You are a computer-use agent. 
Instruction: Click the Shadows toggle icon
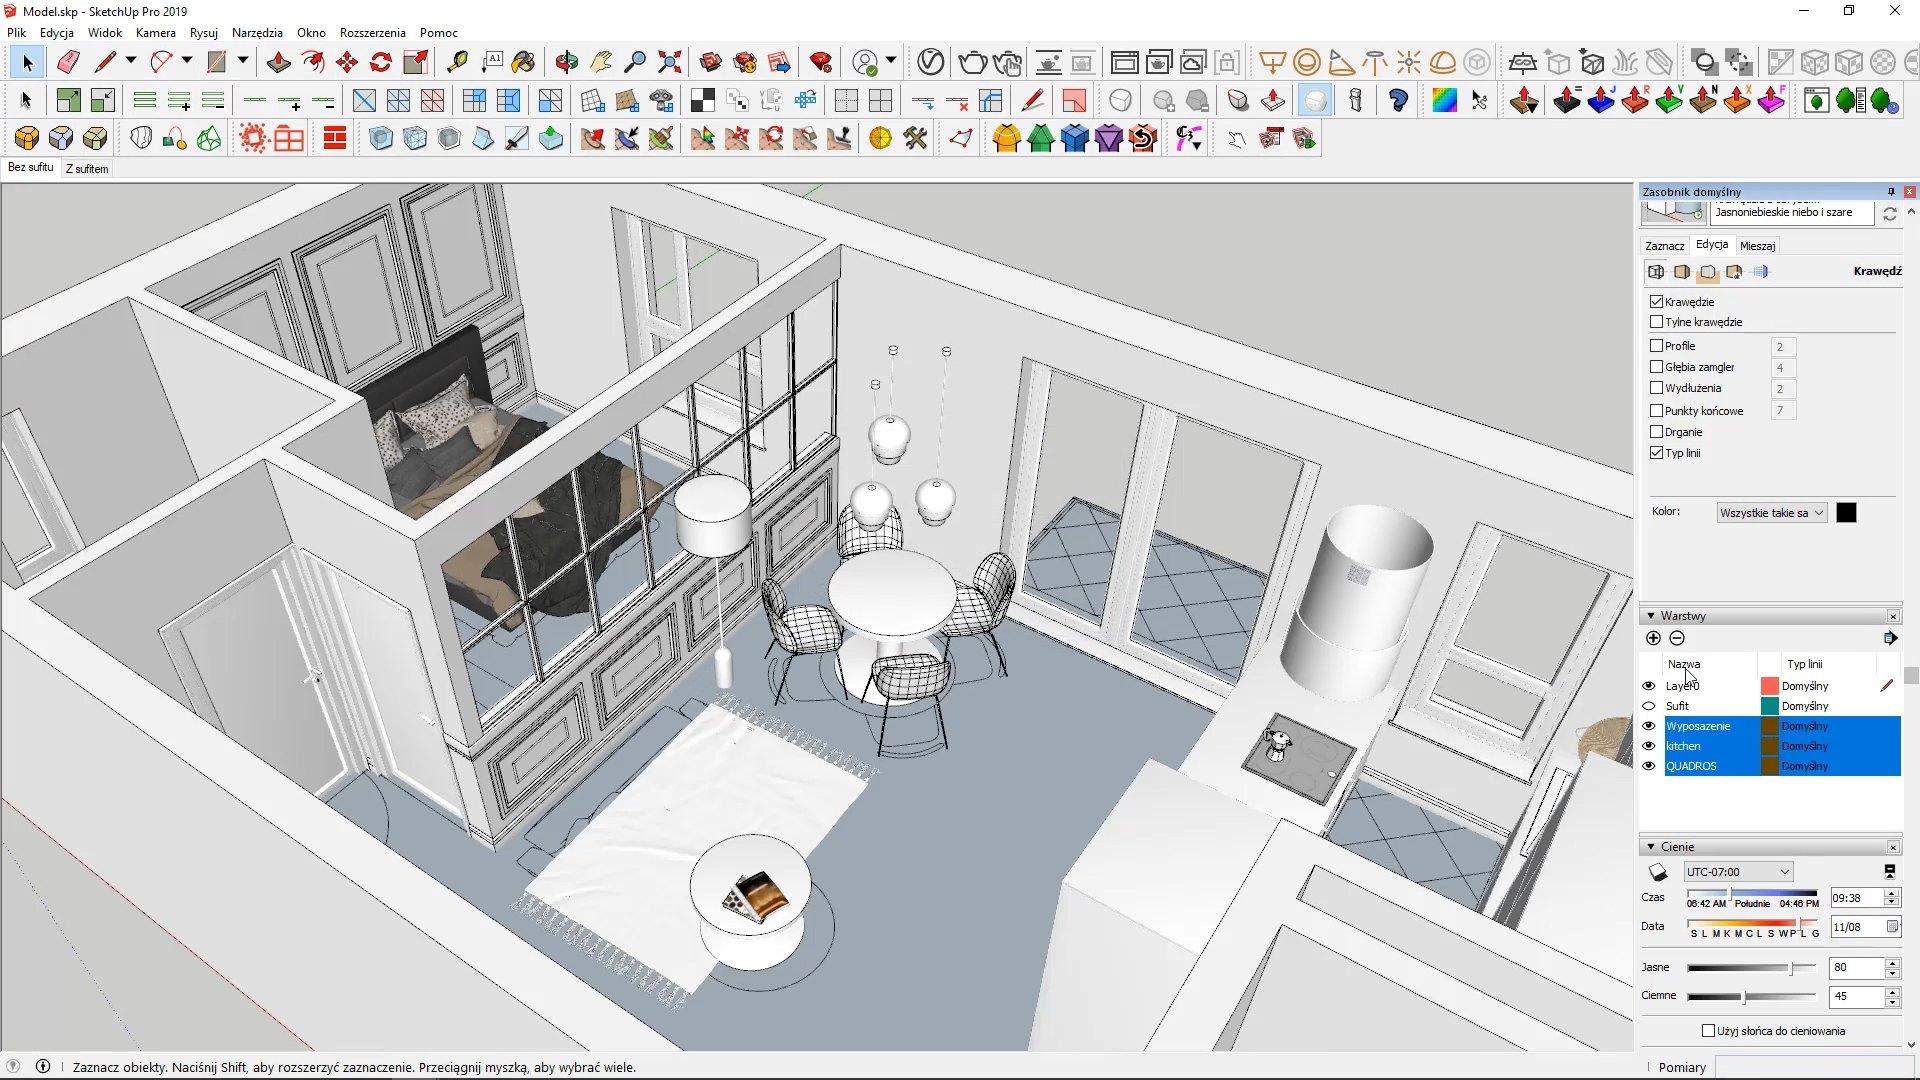[x=1659, y=870]
